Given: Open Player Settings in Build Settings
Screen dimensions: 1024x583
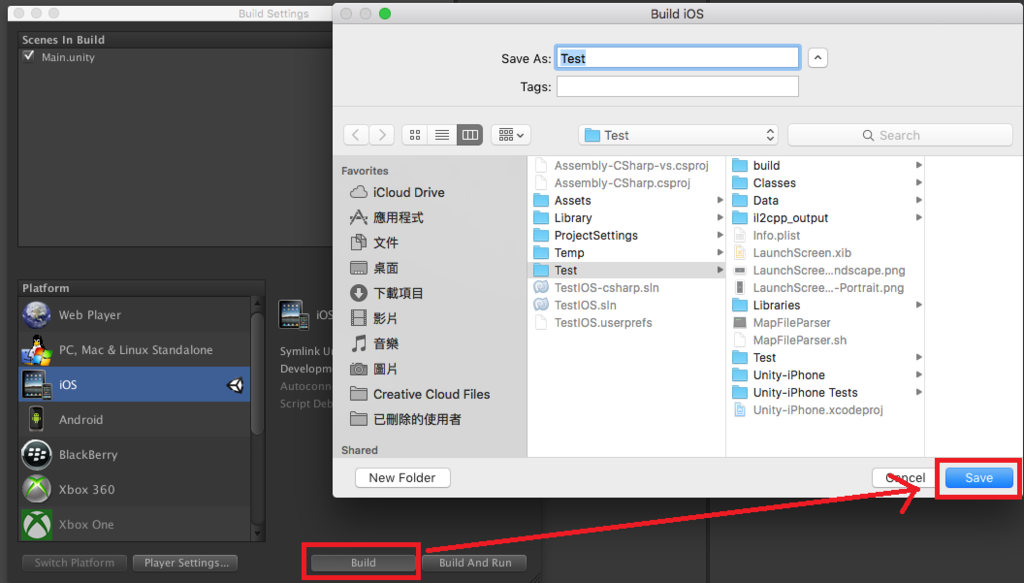Looking at the screenshot, I should click(x=185, y=563).
